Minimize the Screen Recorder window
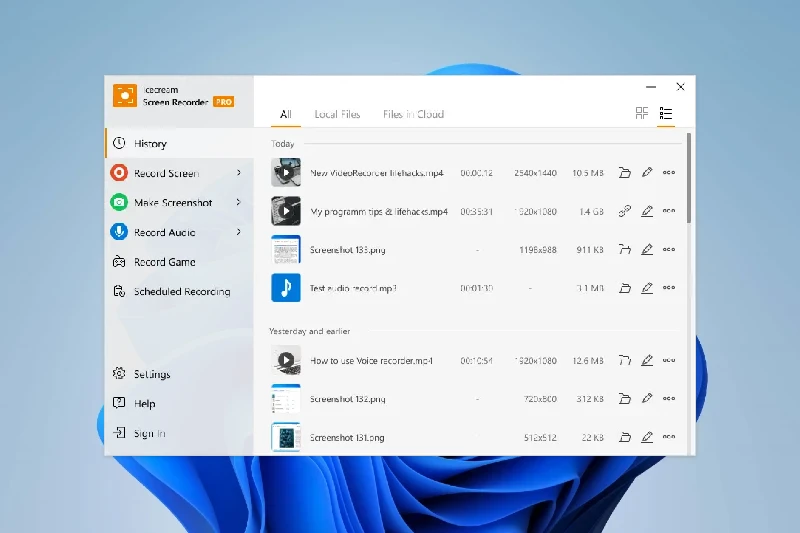Screen dimensions: 800x533 coord(651,87)
